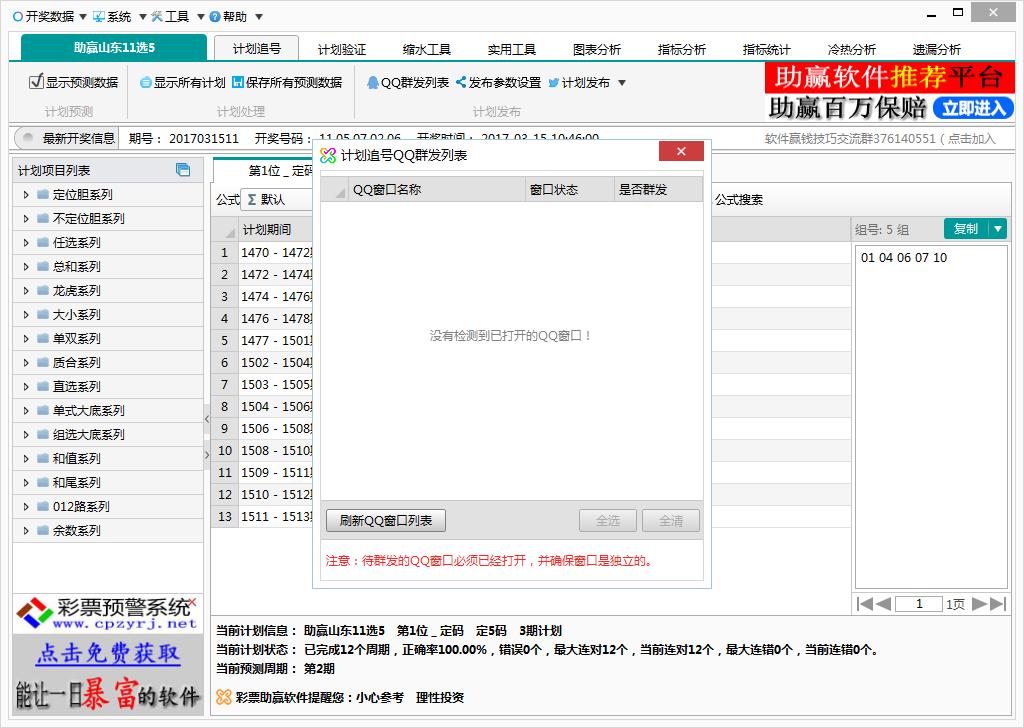
Task: Click the green 复制 button
Action: point(965,229)
